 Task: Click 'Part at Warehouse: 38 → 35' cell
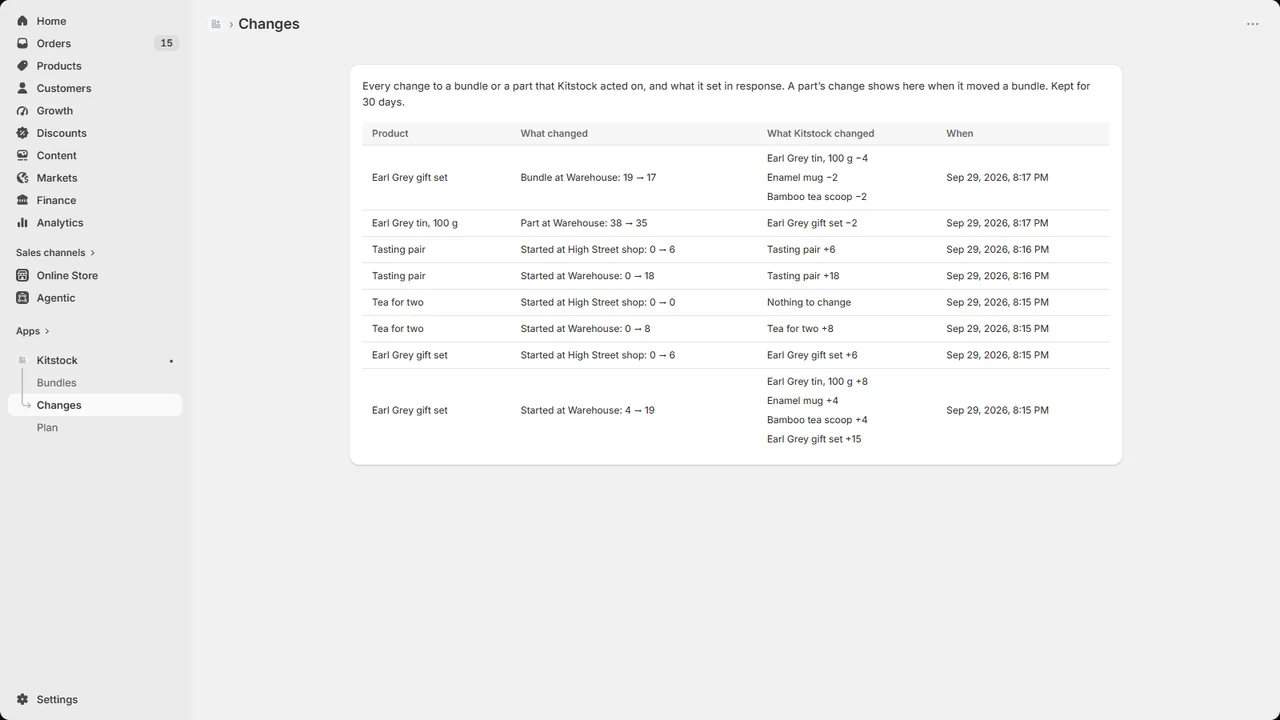pos(584,223)
